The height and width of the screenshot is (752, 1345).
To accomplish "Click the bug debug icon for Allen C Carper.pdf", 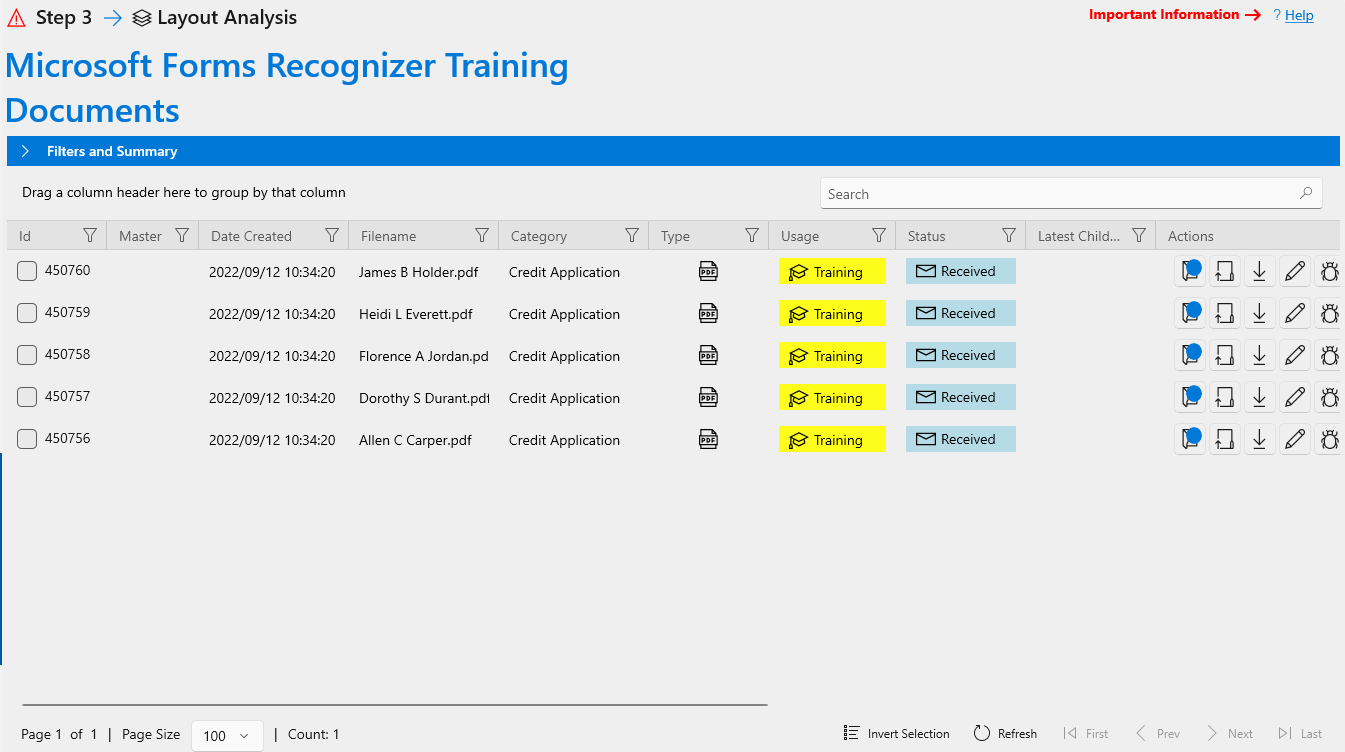I will coord(1329,439).
